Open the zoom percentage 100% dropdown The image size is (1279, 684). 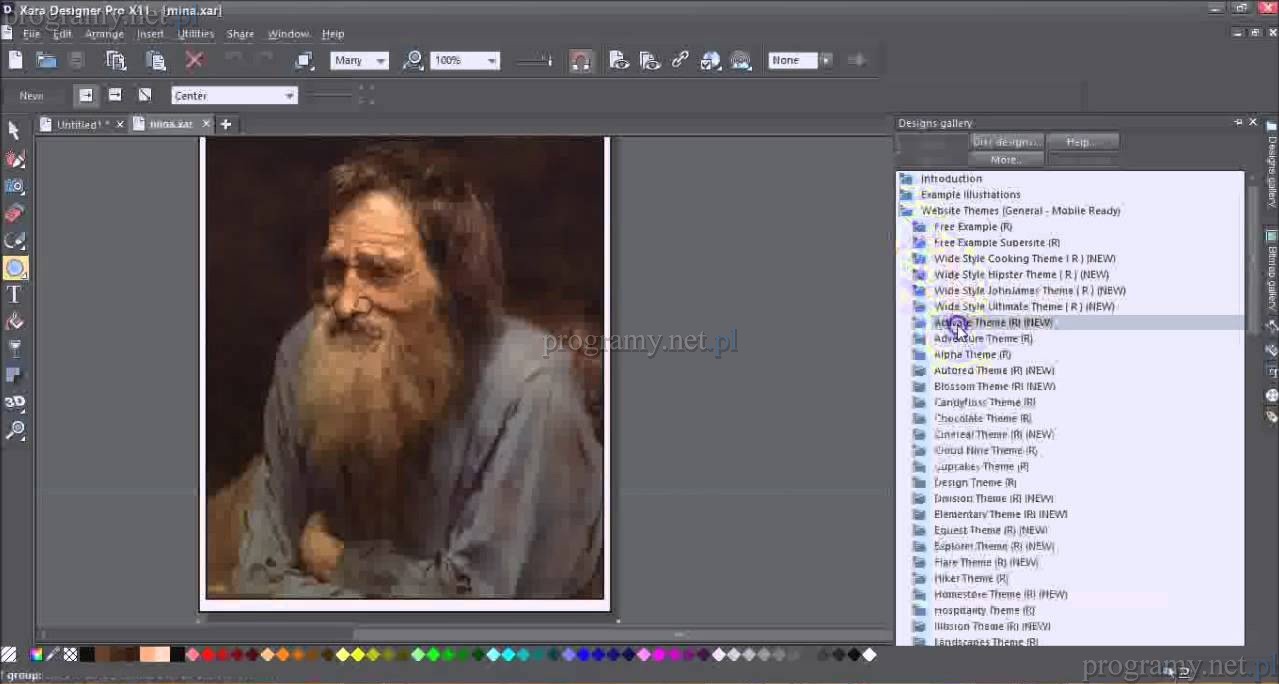pyautogui.click(x=491, y=61)
